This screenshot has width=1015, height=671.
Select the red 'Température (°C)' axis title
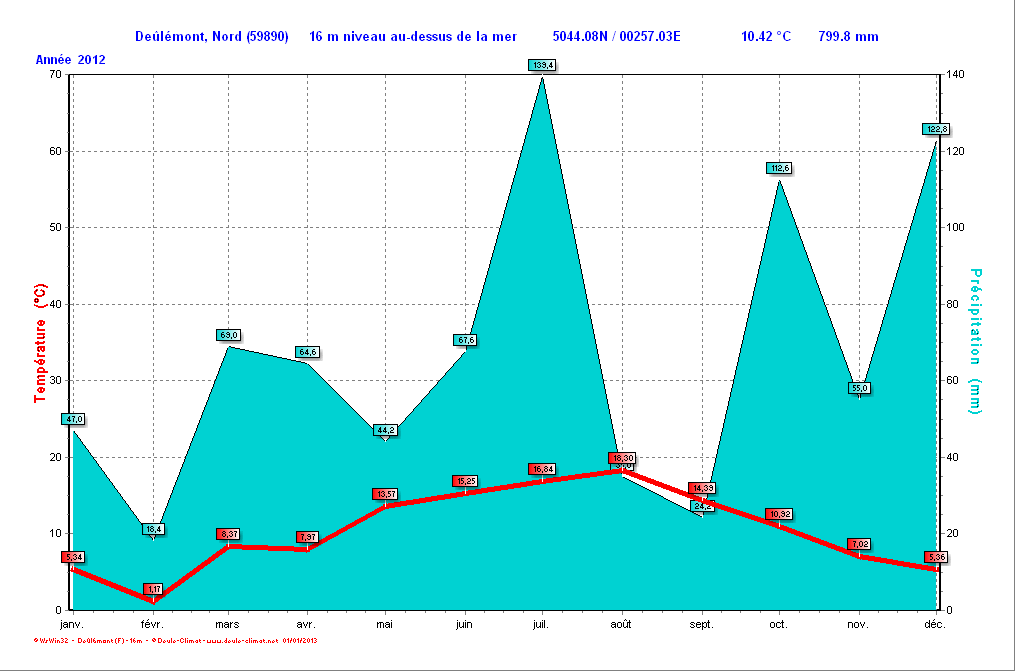point(41,342)
